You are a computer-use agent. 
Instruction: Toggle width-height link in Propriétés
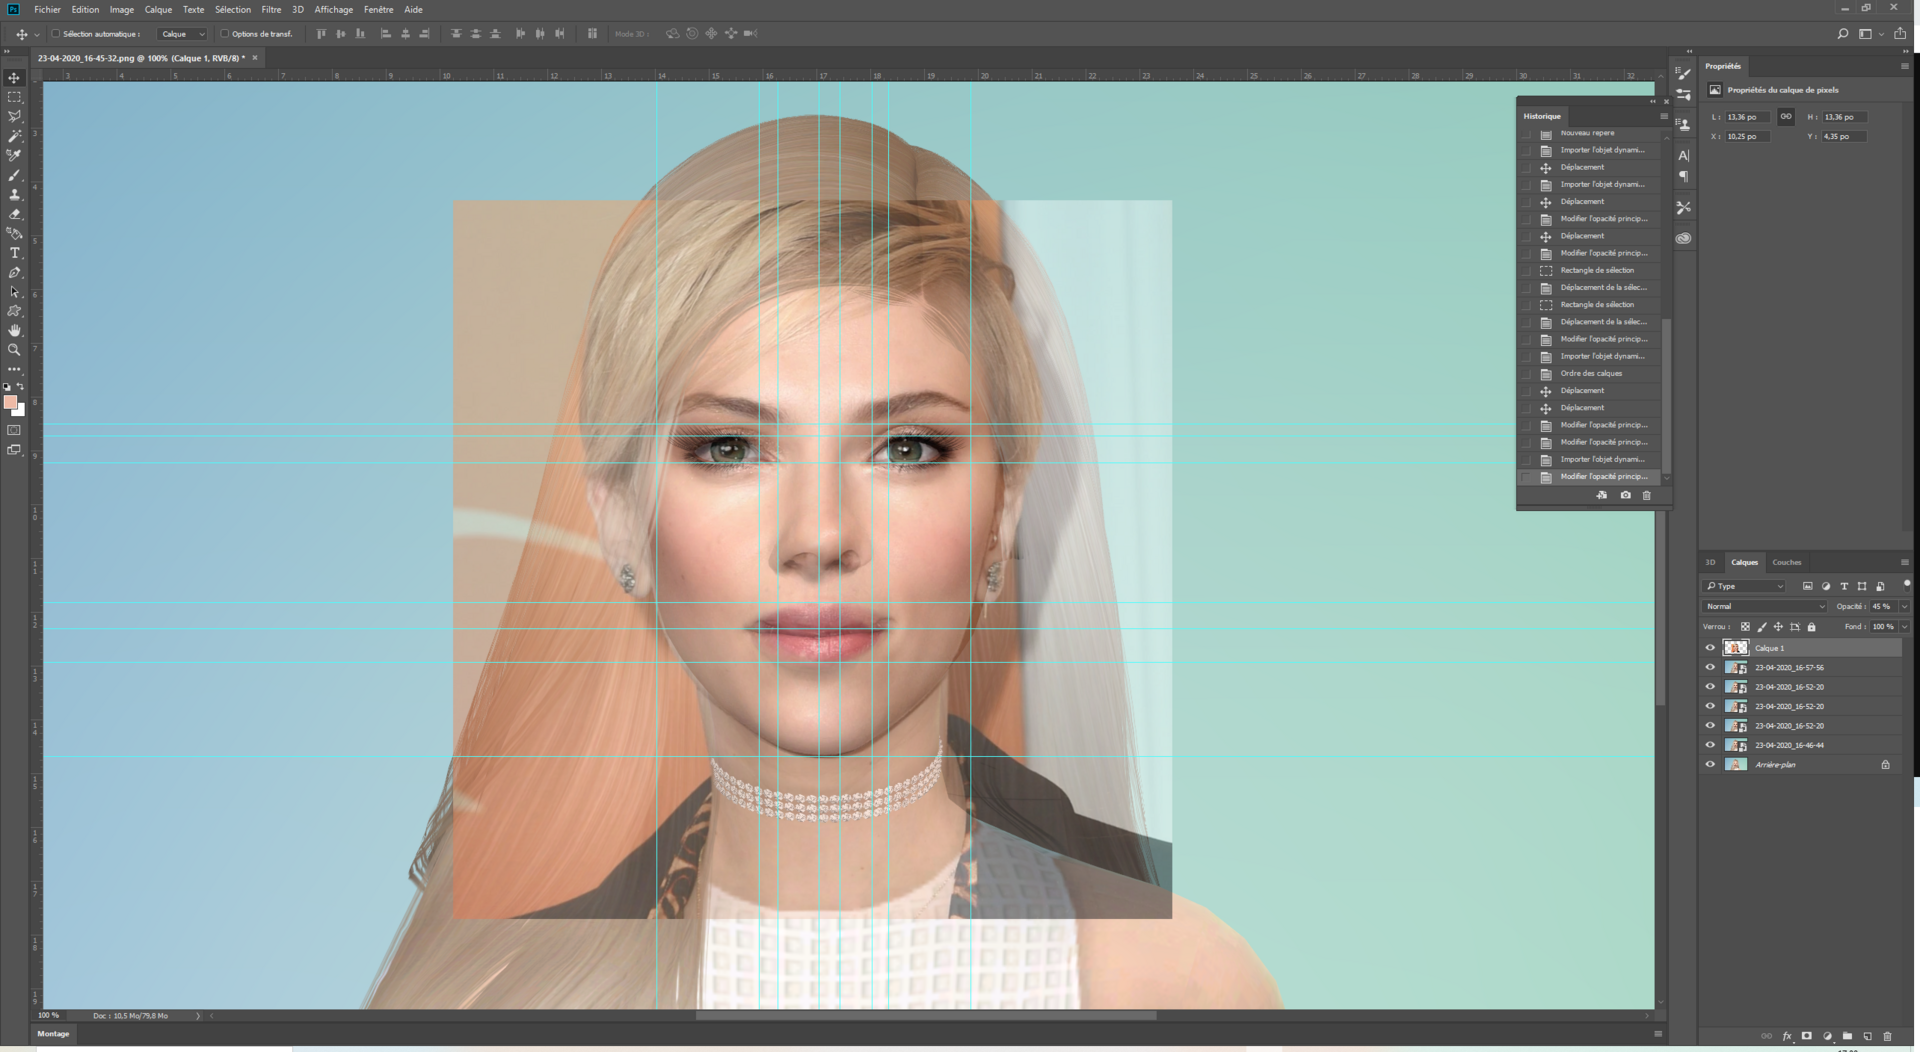click(x=1786, y=117)
